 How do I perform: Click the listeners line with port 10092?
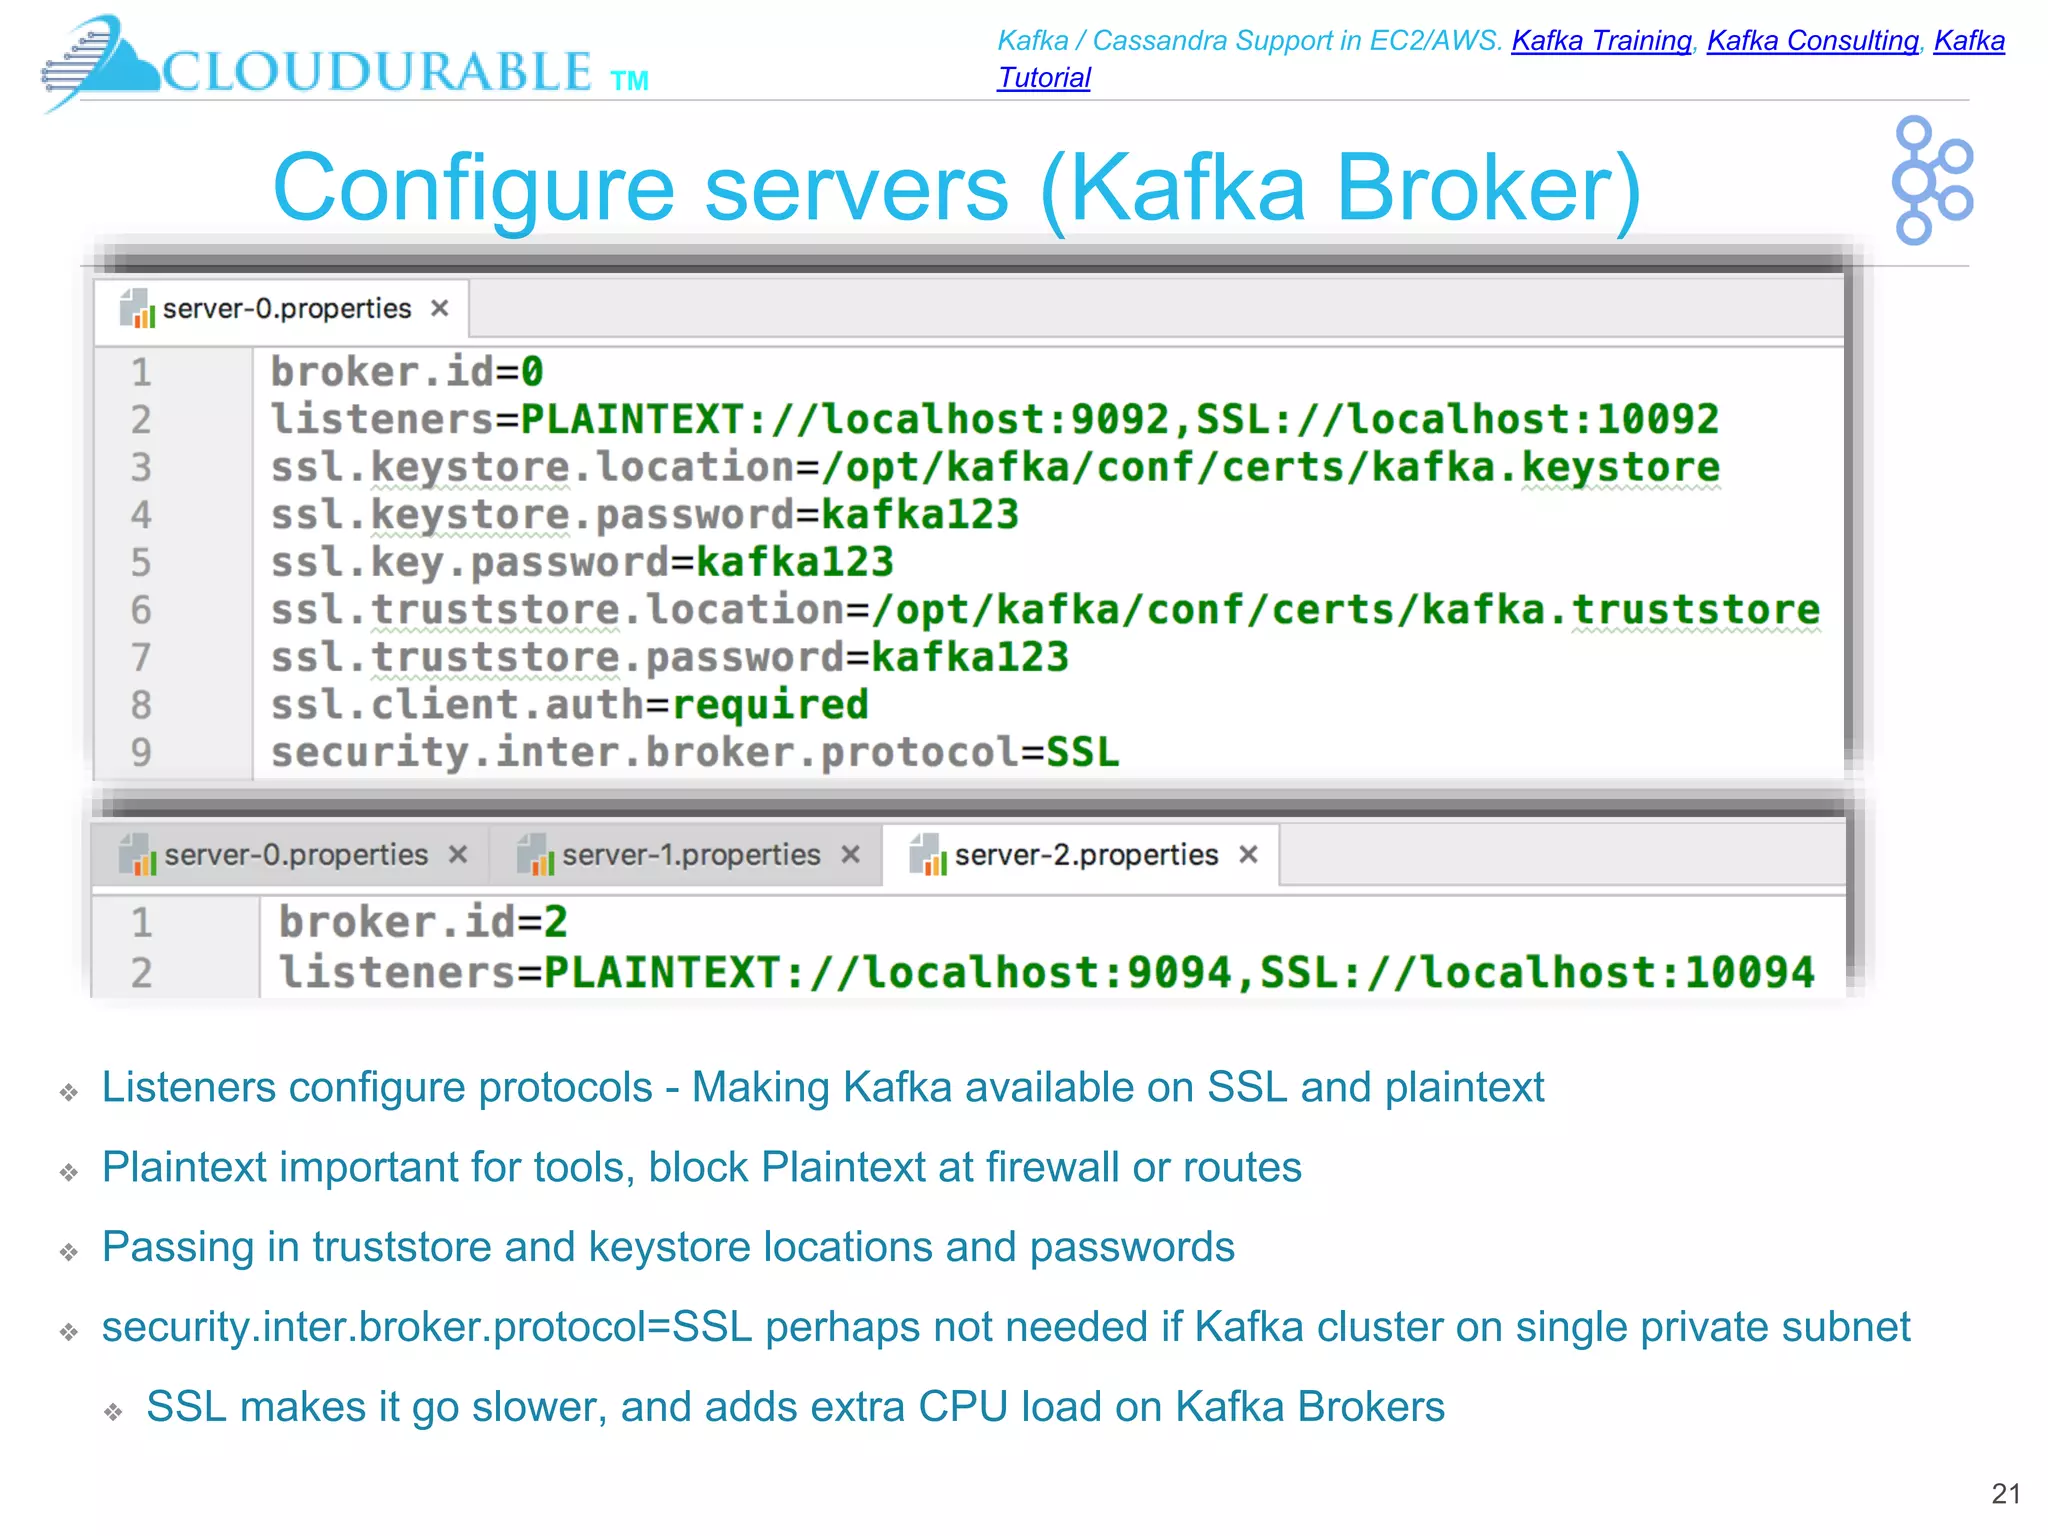pos(995,419)
